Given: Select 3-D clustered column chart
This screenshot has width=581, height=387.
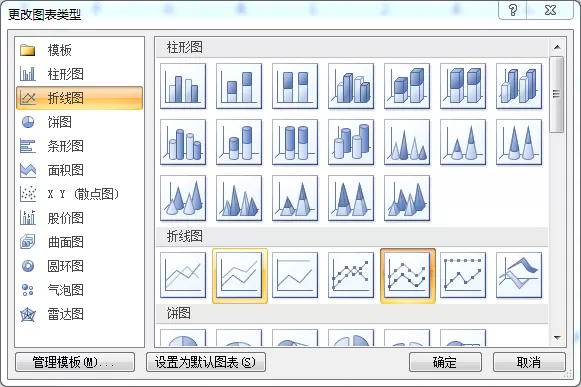Looking at the screenshot, I should point(351,86).
